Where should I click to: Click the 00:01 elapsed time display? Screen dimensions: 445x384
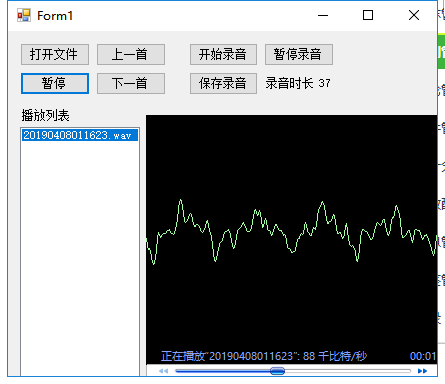[423, 356]
